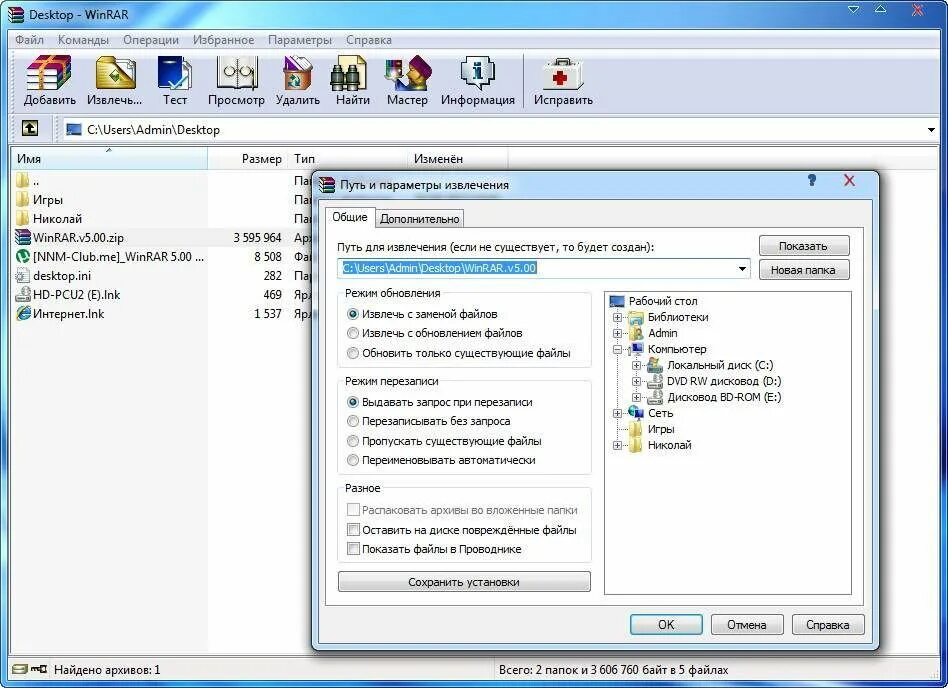Click the Извлечь toolbar icon
Viewport: 948px width, 688px height.
tap(115, 80)
